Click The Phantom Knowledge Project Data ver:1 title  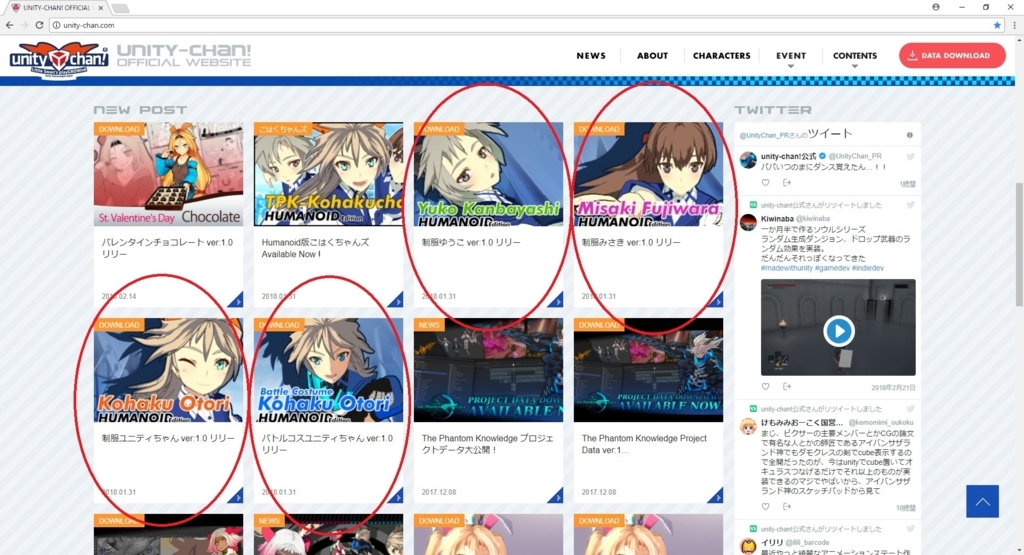[x=644, y=444]
